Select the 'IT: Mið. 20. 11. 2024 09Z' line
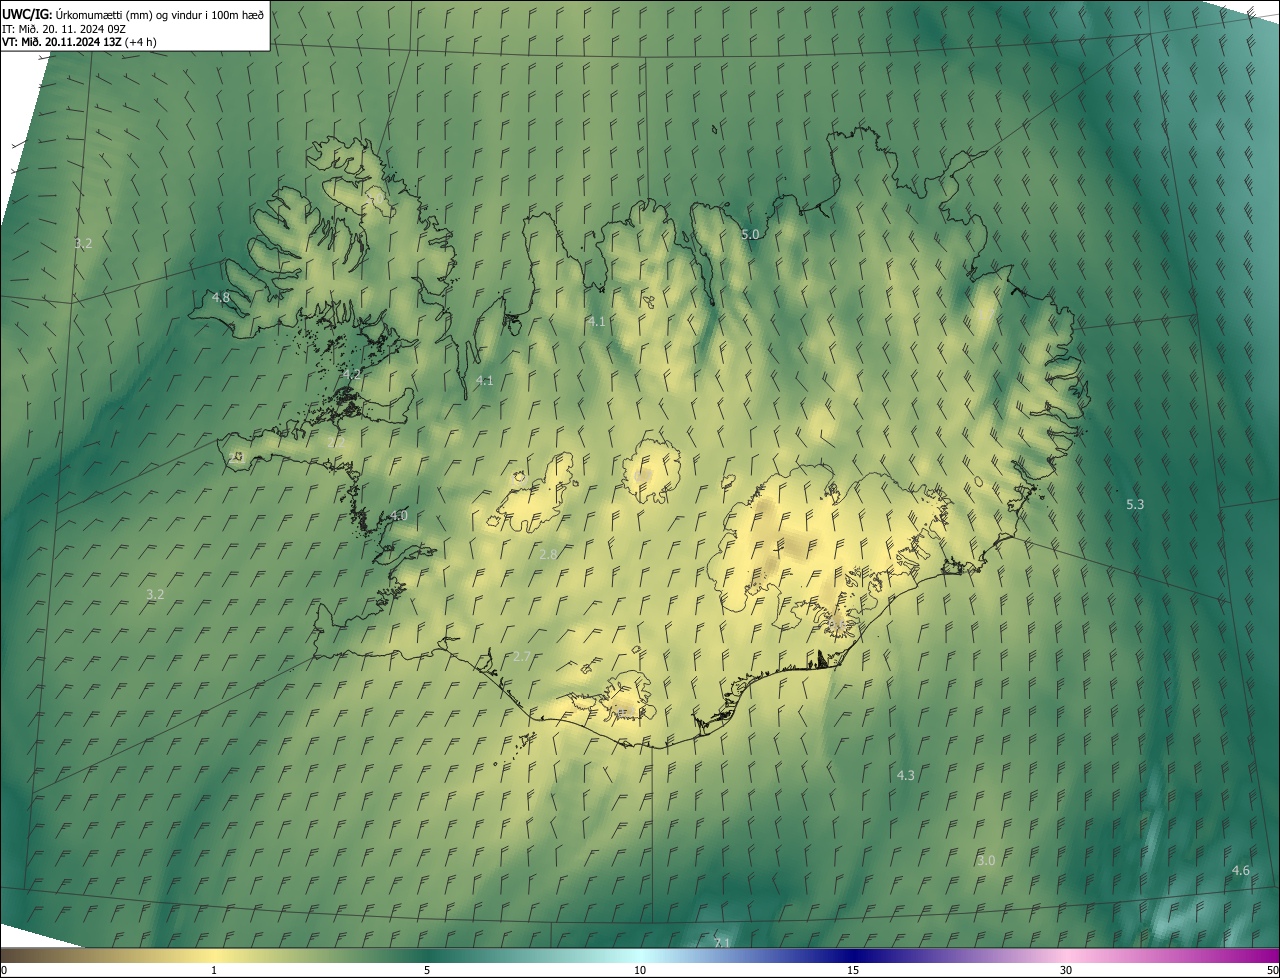Screen dimensions: 1280x978 click(63, 28)
